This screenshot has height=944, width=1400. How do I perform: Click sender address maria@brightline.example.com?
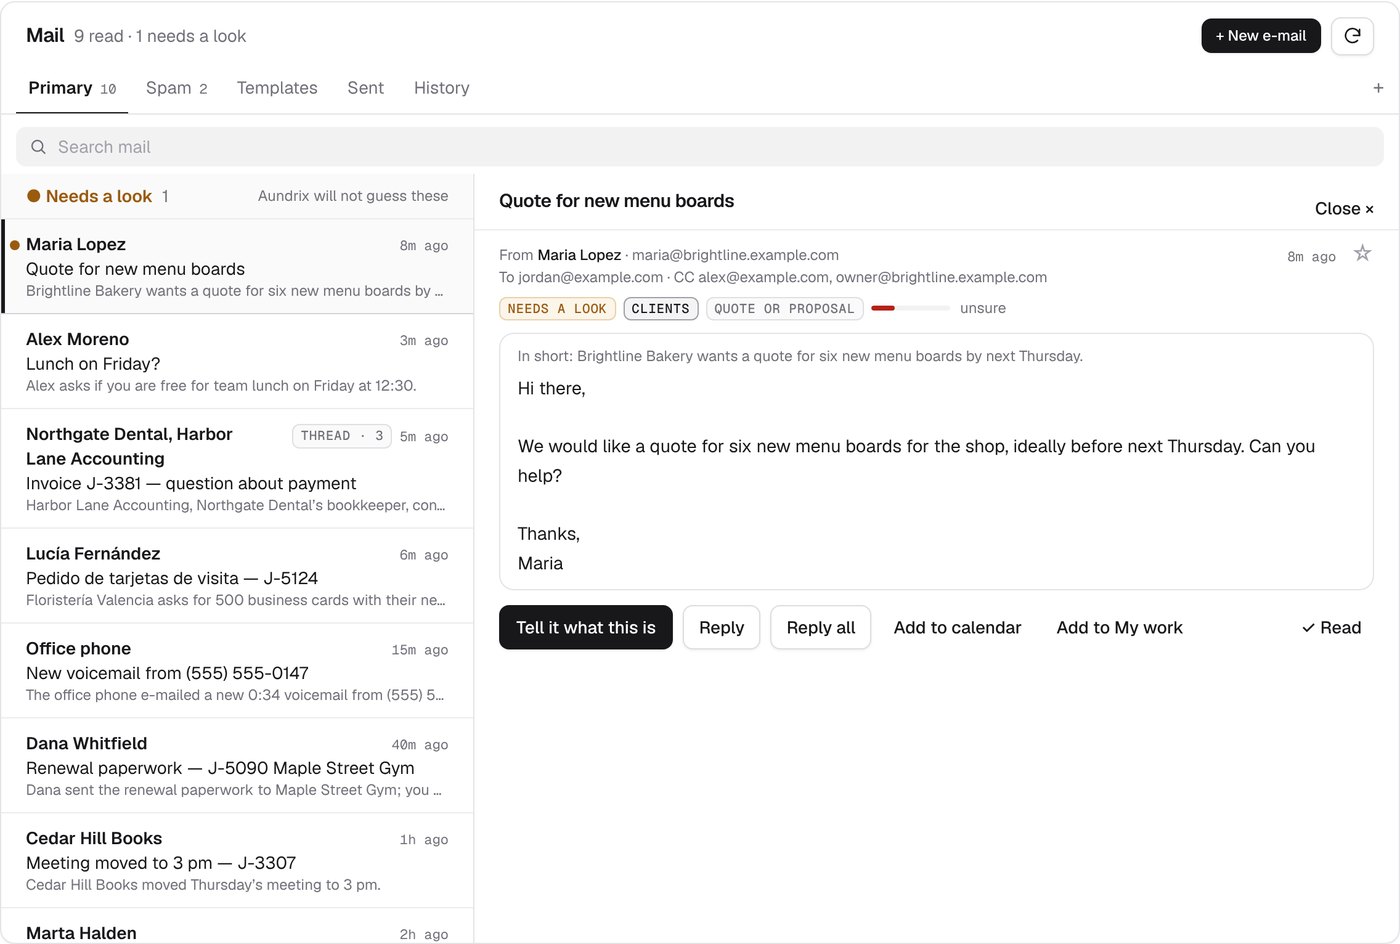pos(735,255)
